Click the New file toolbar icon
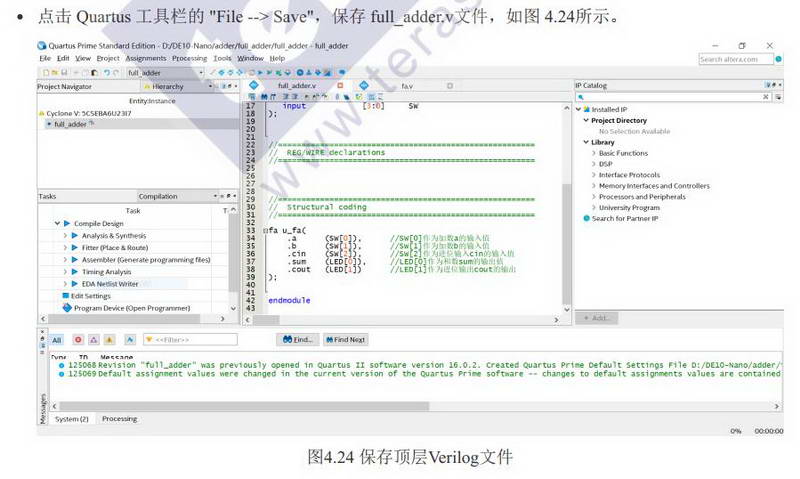 (x=46, y=73)
